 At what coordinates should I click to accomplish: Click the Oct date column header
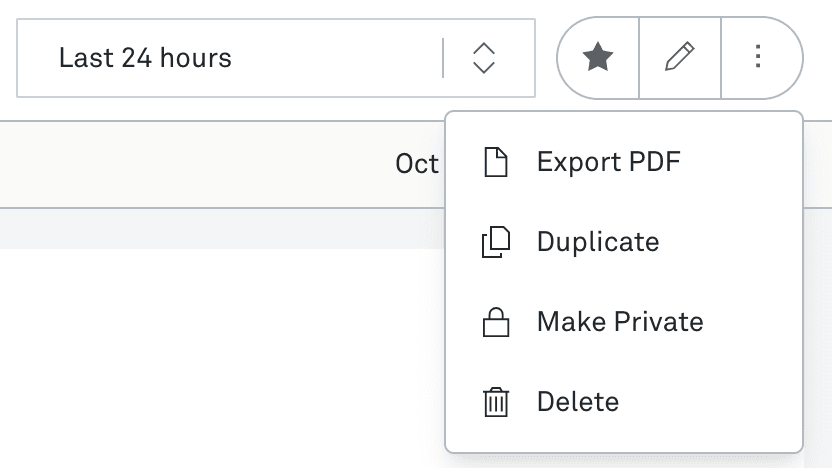[x=416, y=164]
